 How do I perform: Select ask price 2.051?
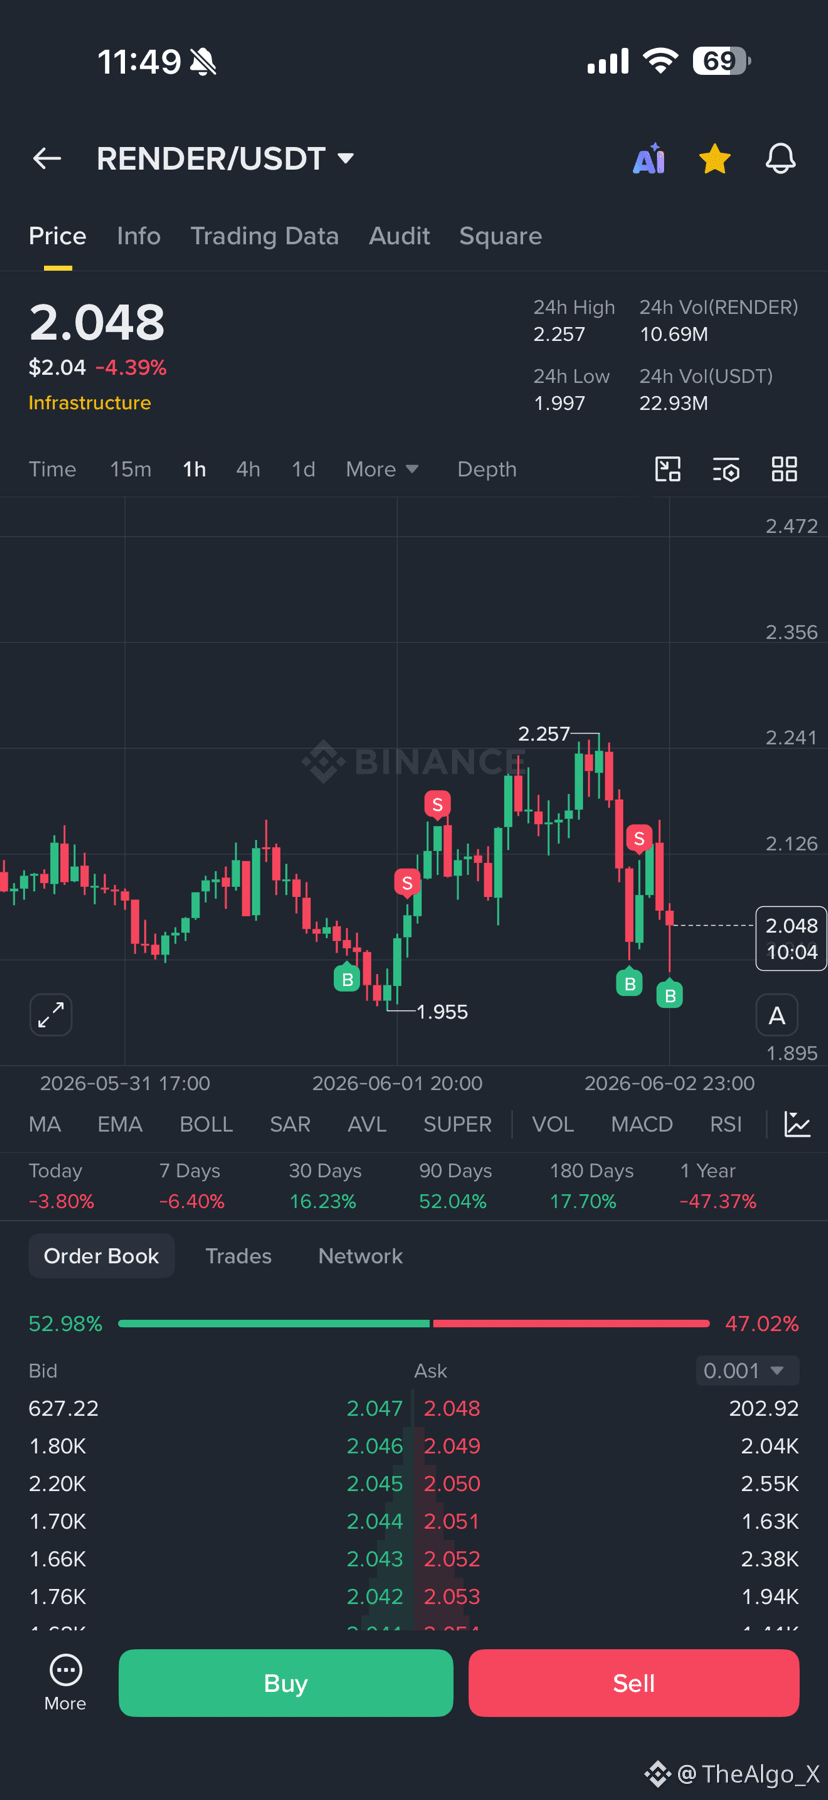pyautogui.click(x=452, y=1521)
